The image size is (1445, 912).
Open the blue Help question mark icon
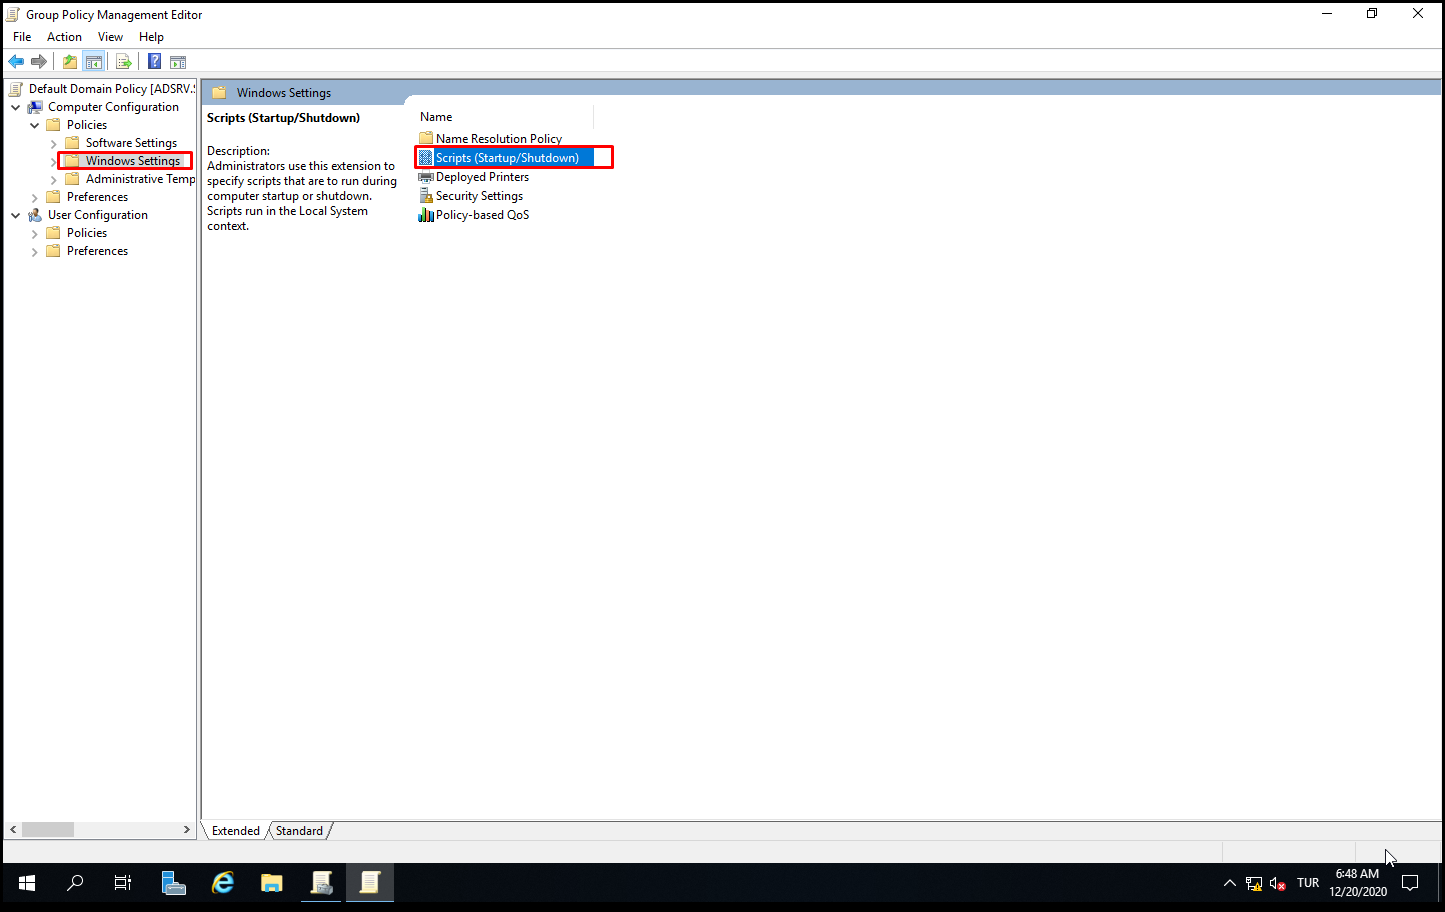154,62
